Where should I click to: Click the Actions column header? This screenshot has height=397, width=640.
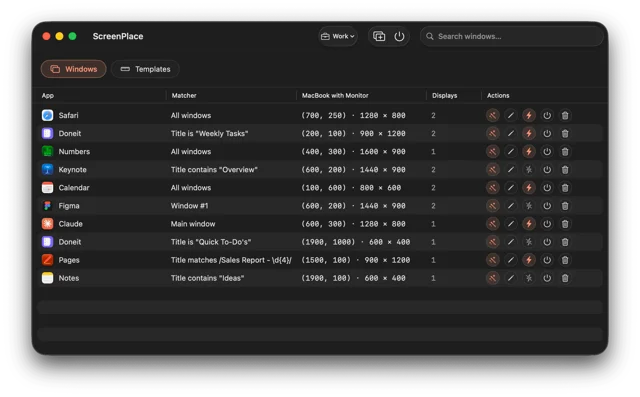(498, 95)
